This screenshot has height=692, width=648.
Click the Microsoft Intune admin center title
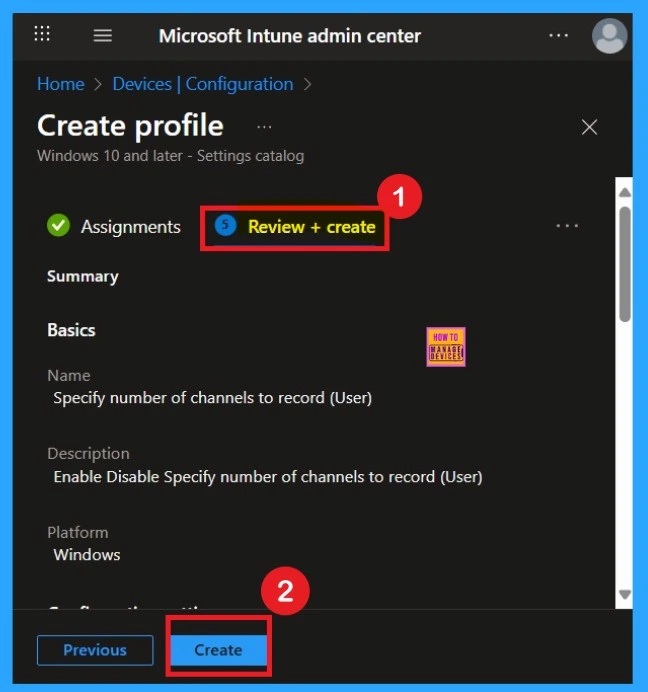pyautogui.click(x=290, y=36)
